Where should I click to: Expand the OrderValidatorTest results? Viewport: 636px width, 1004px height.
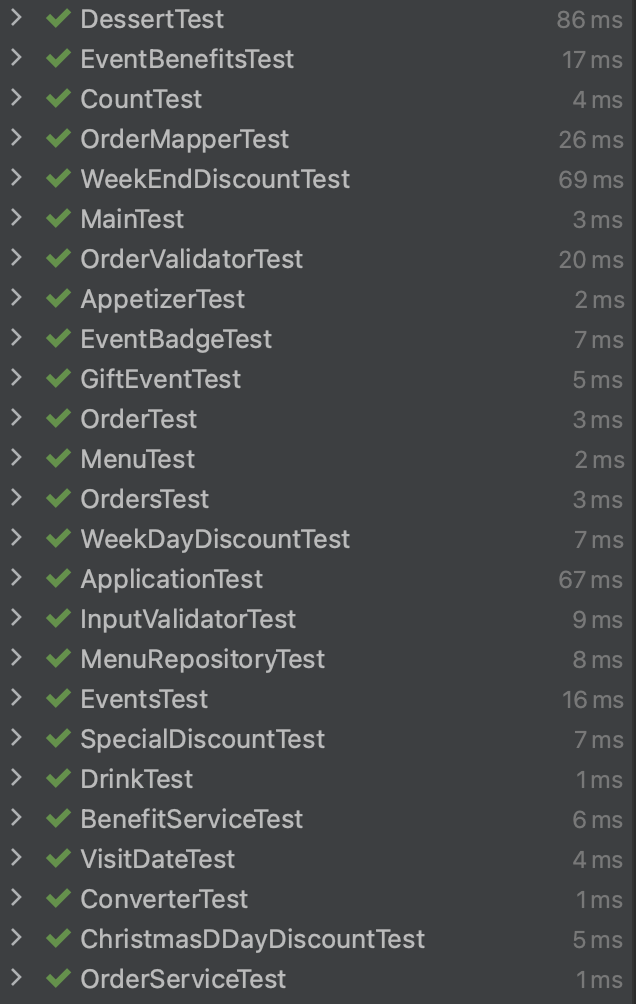pos(17,258)
